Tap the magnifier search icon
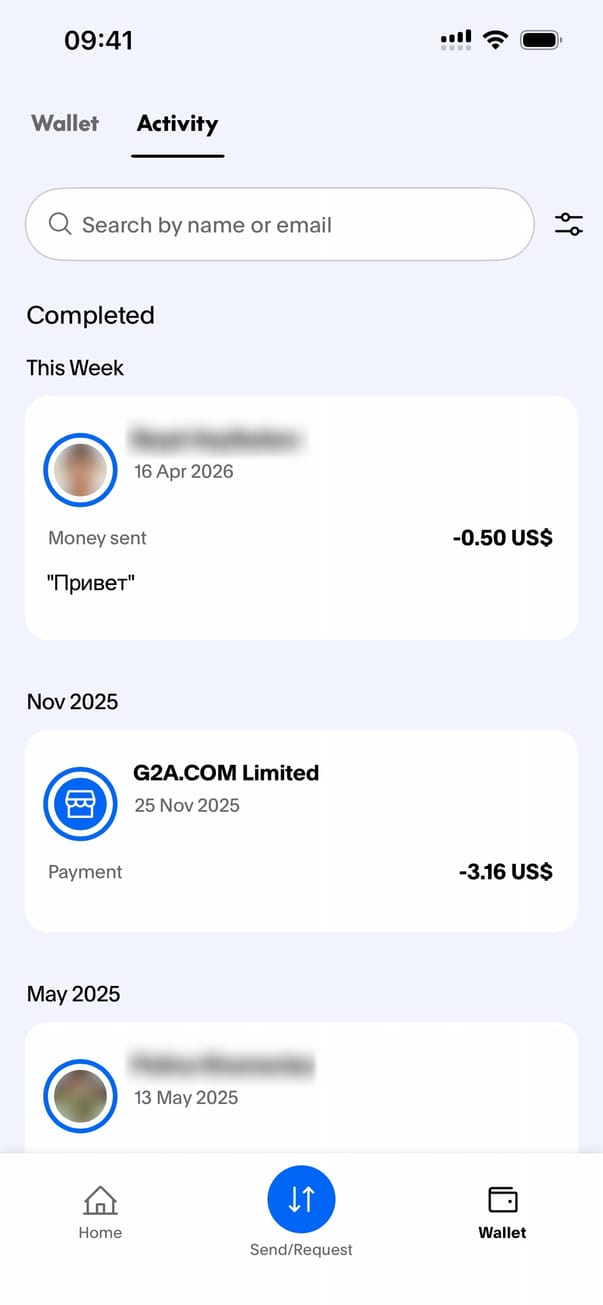Screen dimensions: 603x1305 (x=60, y=224)
